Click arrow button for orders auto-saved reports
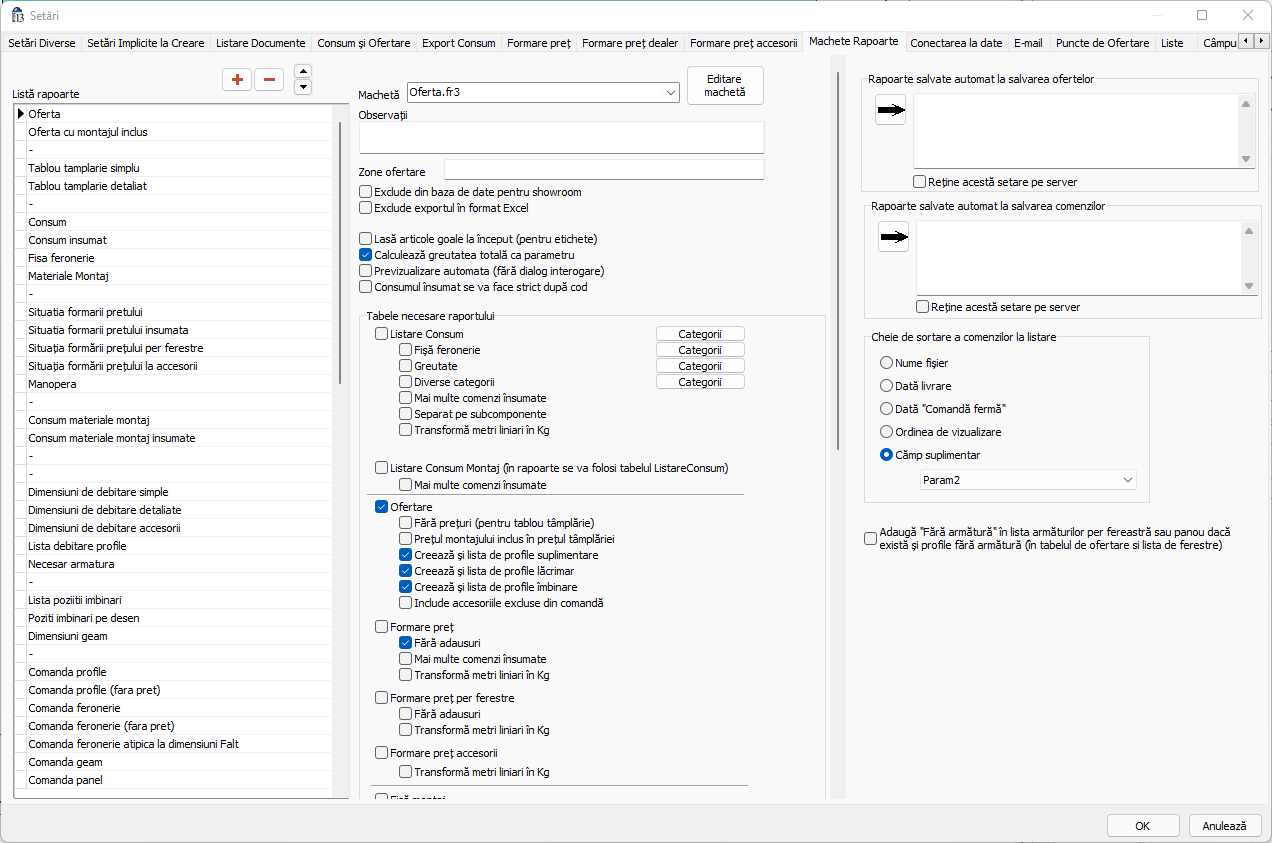This screenshot has height=843, width=1272. coord(894,237)
